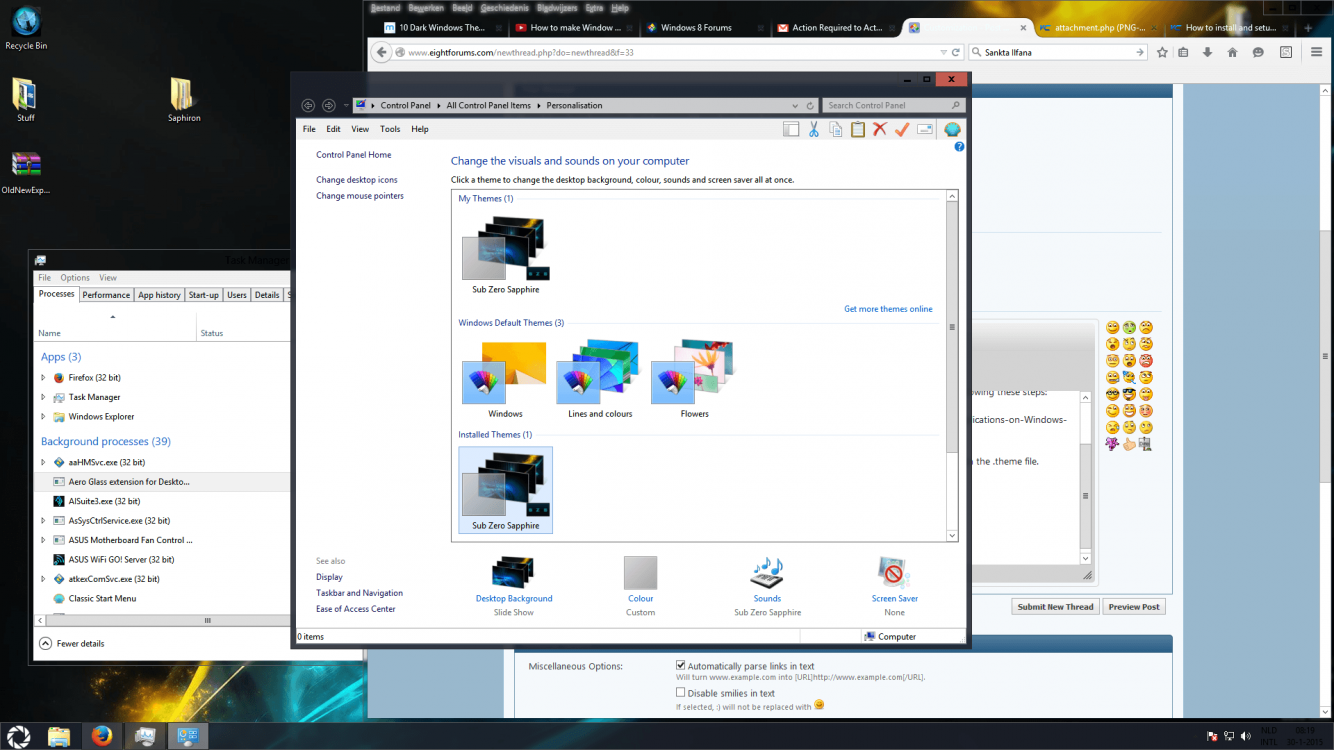This screenshot has height=750, width=1334.
Task: Click Firefox home icon
Action: (1232, 52)
